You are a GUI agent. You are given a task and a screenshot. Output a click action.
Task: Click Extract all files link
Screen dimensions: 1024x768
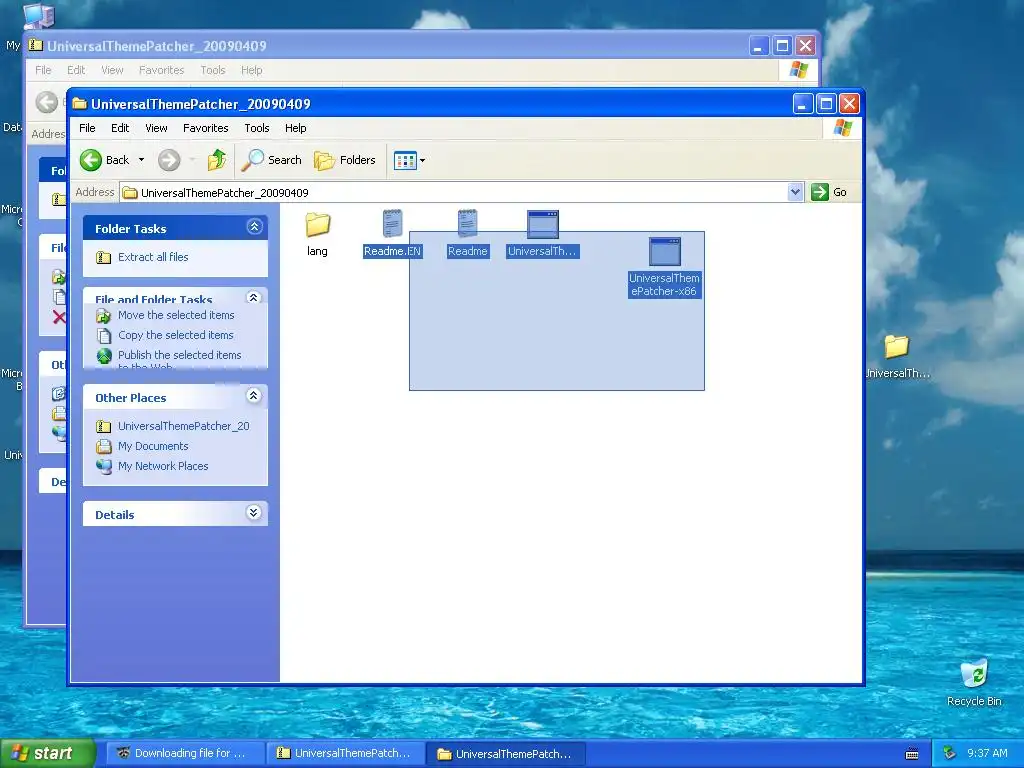[153, 257]
